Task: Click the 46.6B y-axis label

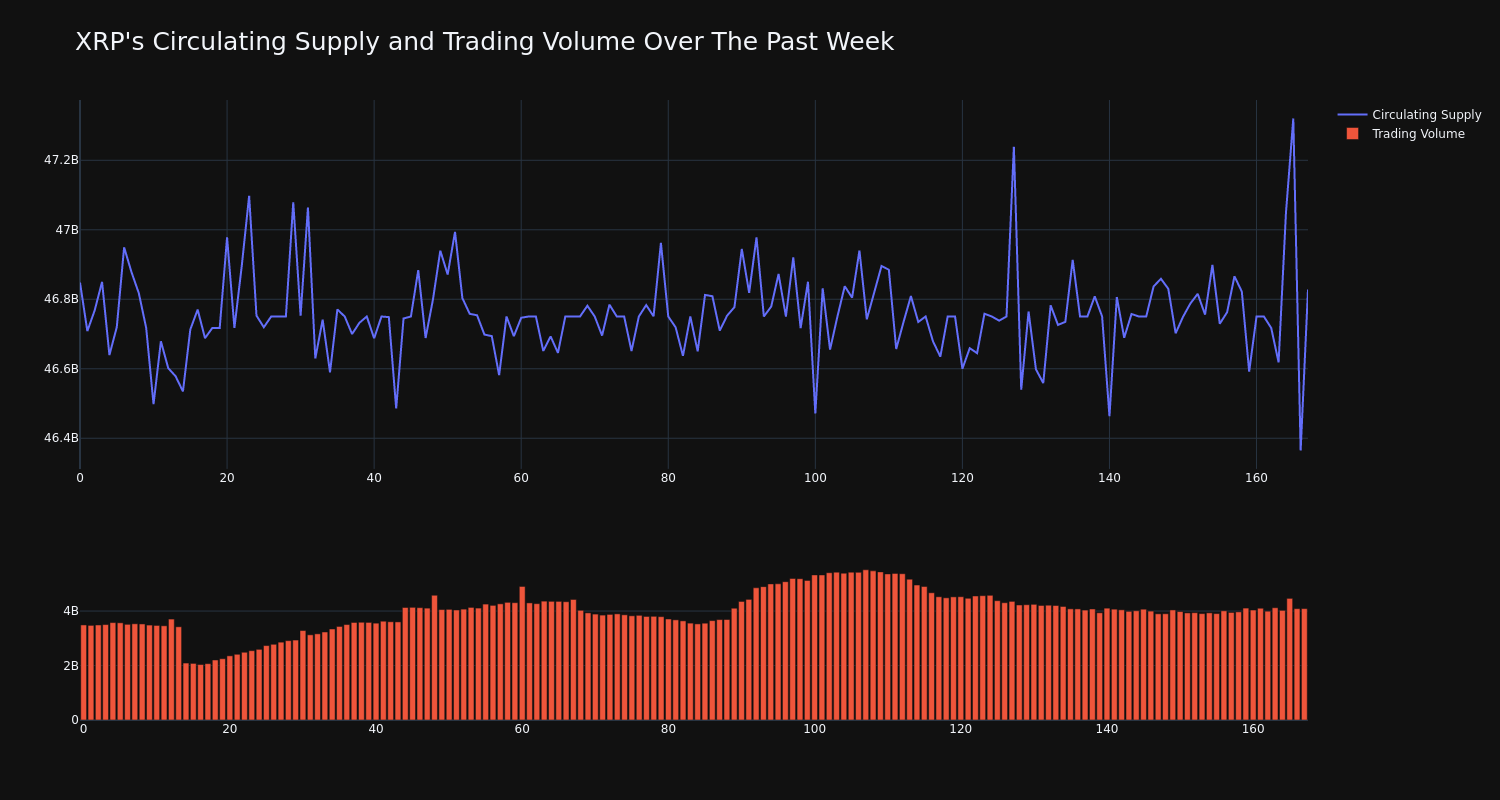Action: (61, 369)
